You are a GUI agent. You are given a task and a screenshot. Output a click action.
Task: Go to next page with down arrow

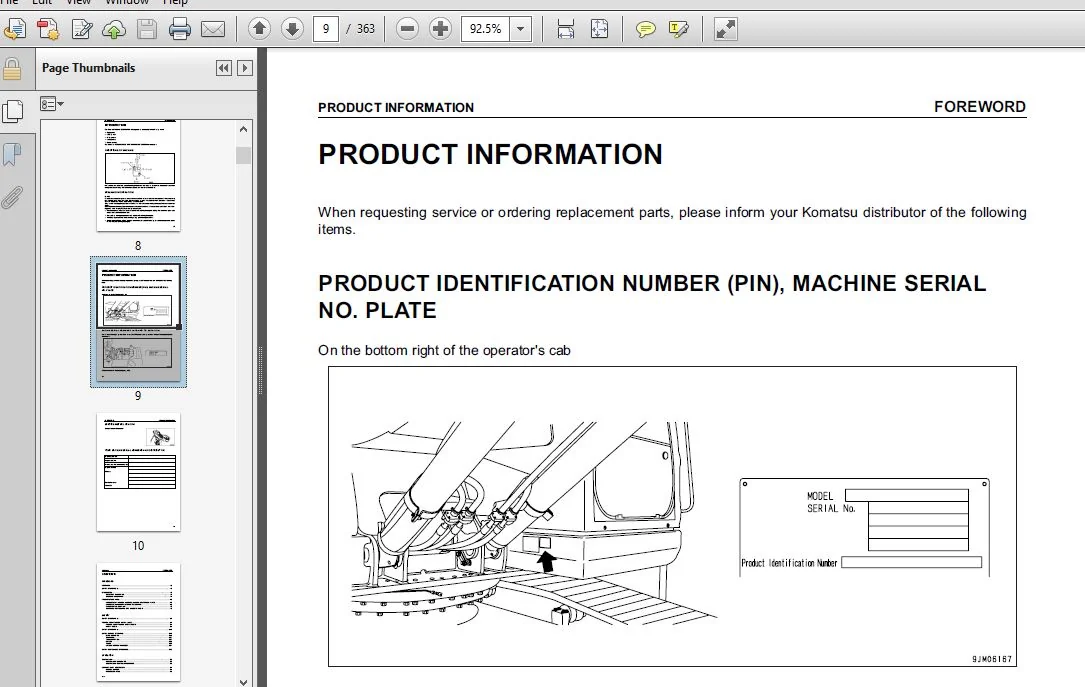coord(293,28)
